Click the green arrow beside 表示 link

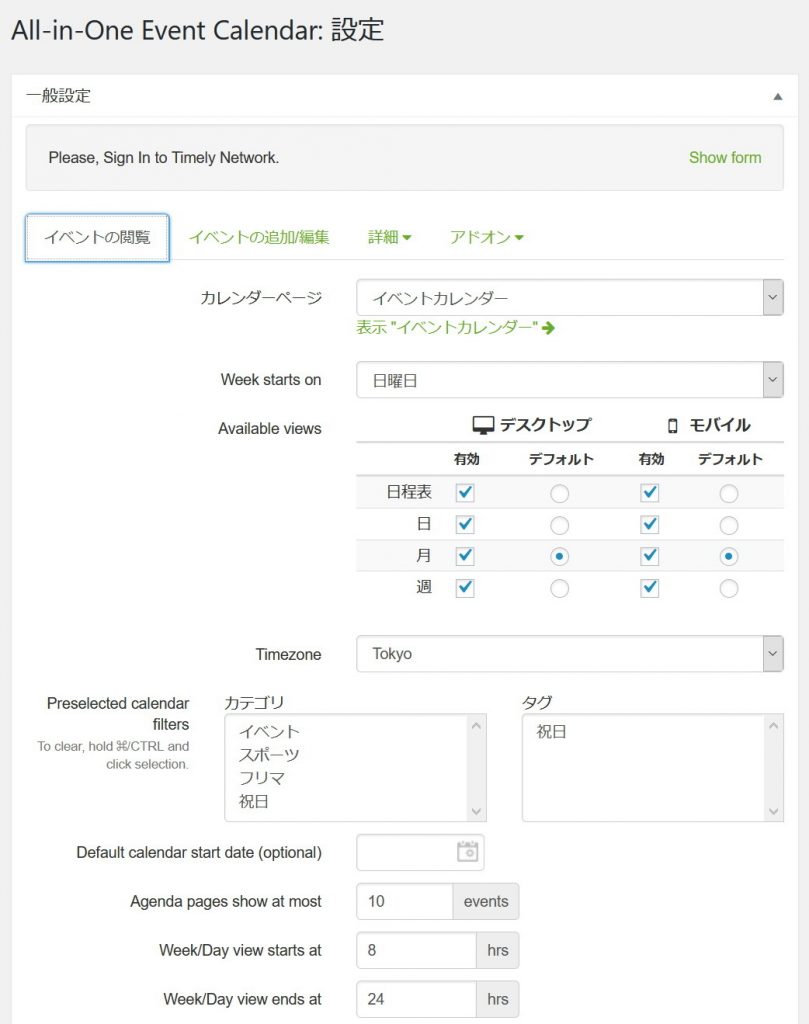(548, 327)
